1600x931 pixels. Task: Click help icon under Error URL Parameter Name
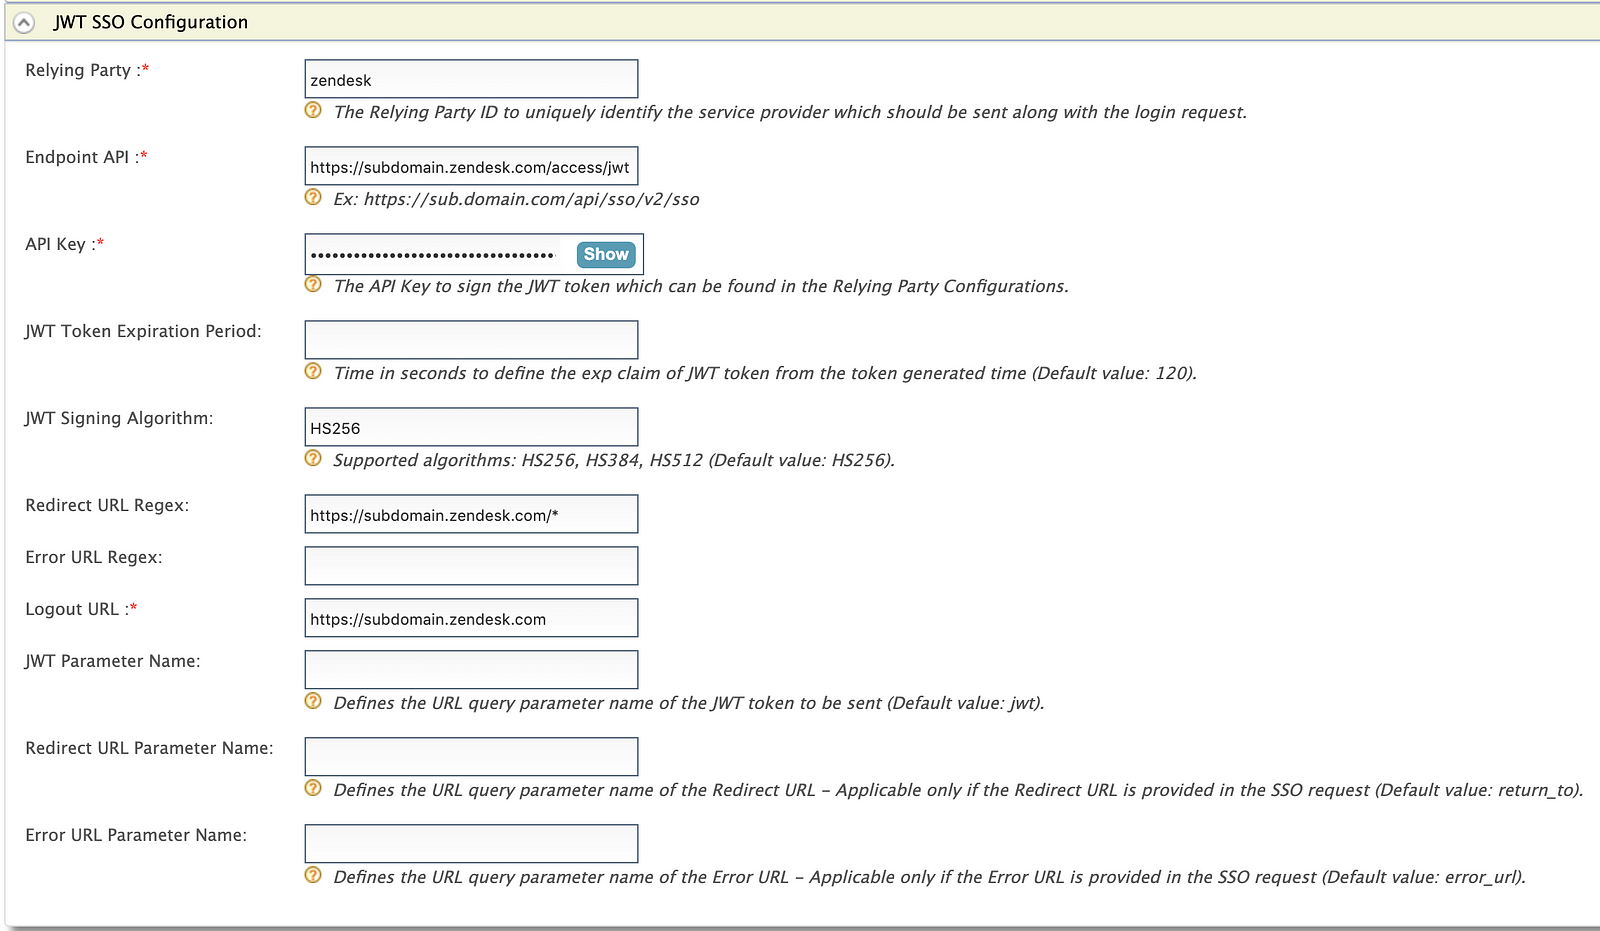point(313,876)
